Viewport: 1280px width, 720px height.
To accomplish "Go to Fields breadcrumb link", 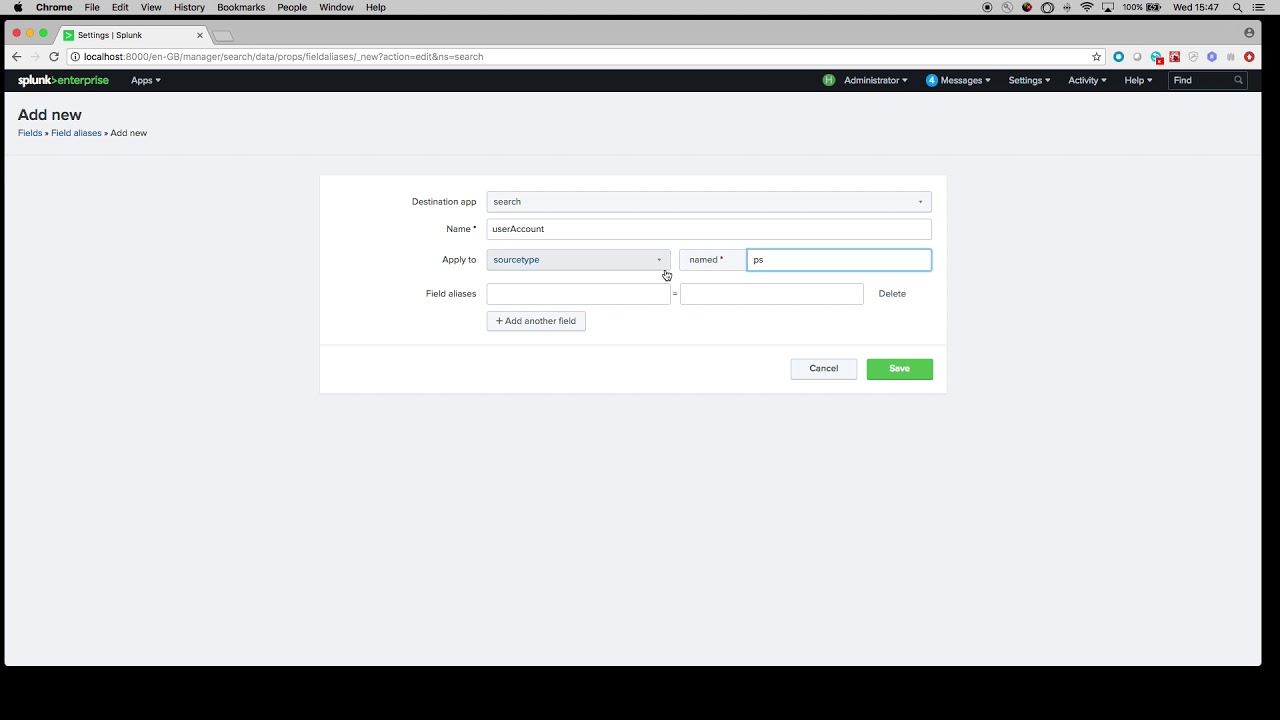I will [x=30, y=133].
